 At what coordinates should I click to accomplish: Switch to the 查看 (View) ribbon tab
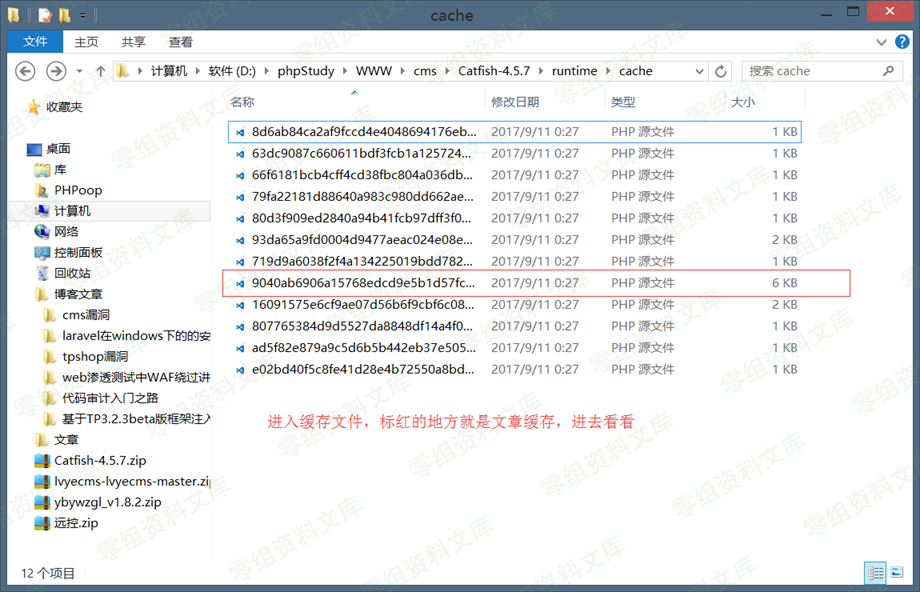(181, 42)
